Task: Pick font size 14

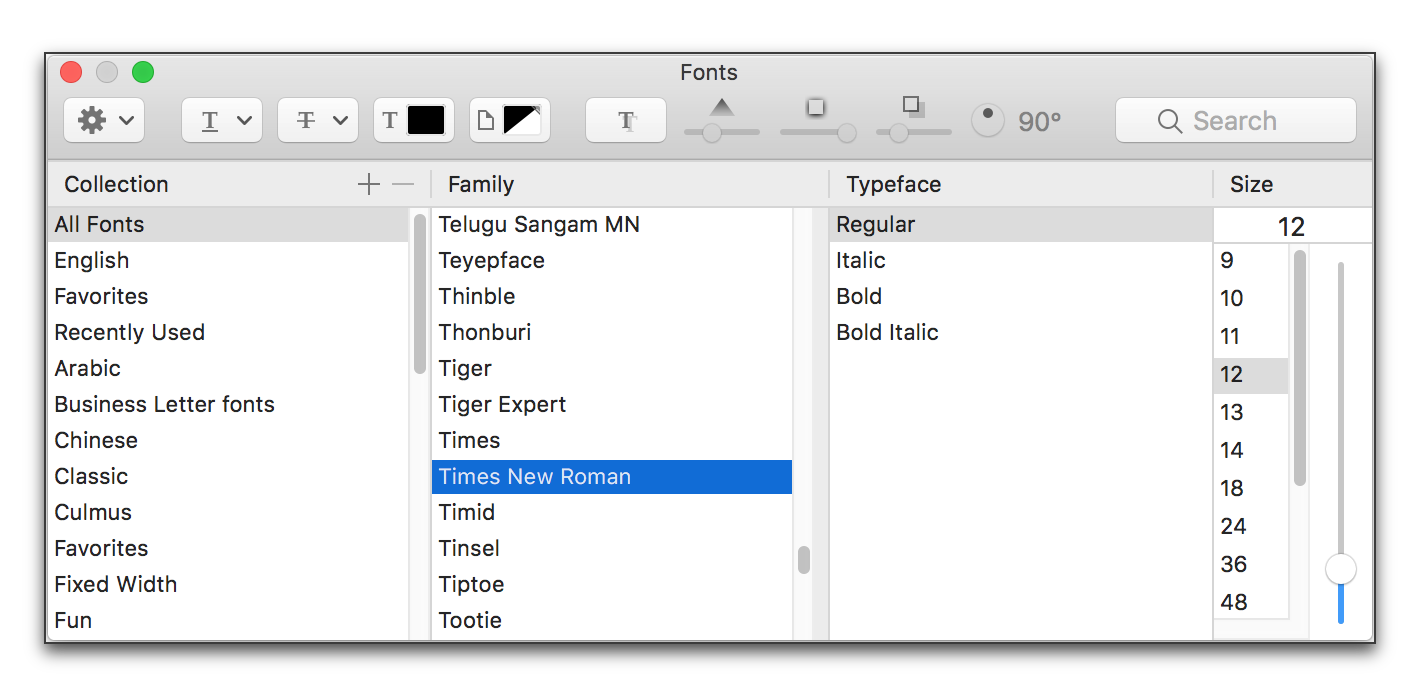Action: tap(1251, 450)
